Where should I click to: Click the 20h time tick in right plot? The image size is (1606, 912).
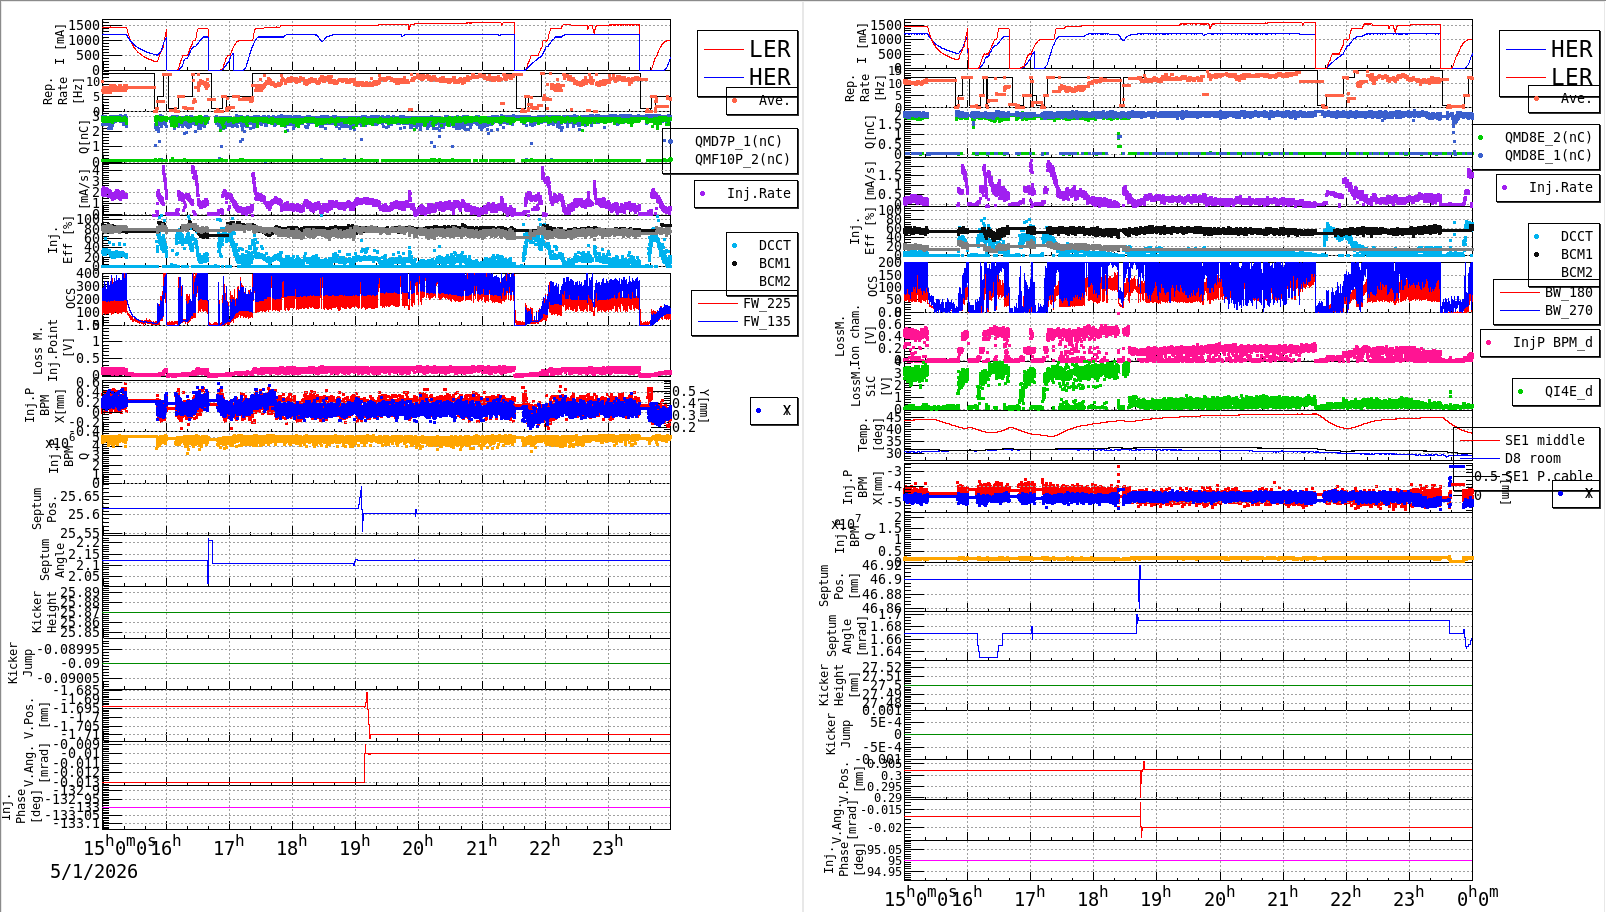[x=1219, y=898]
